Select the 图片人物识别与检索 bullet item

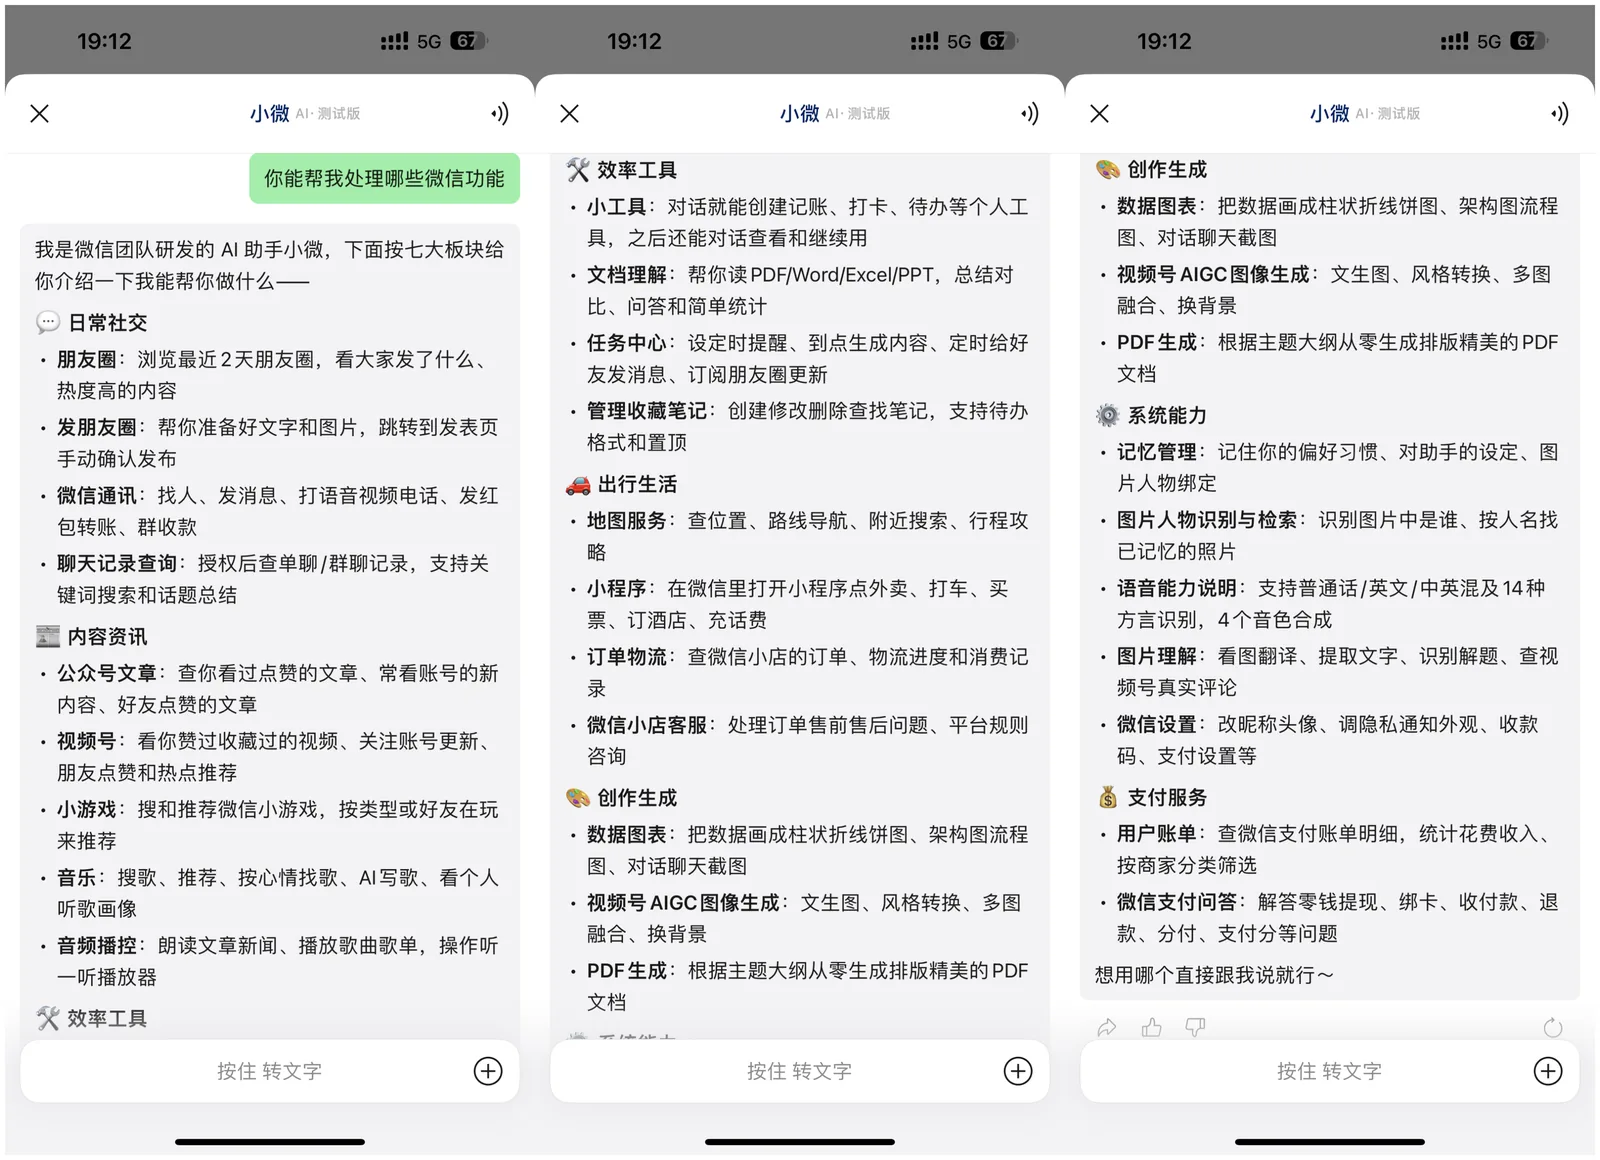pyautogui.click(x=1330, y=535)
